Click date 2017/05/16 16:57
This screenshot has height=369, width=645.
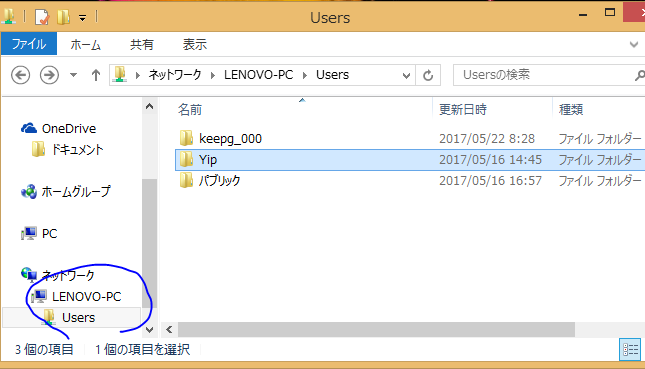[x=490, y=181]
